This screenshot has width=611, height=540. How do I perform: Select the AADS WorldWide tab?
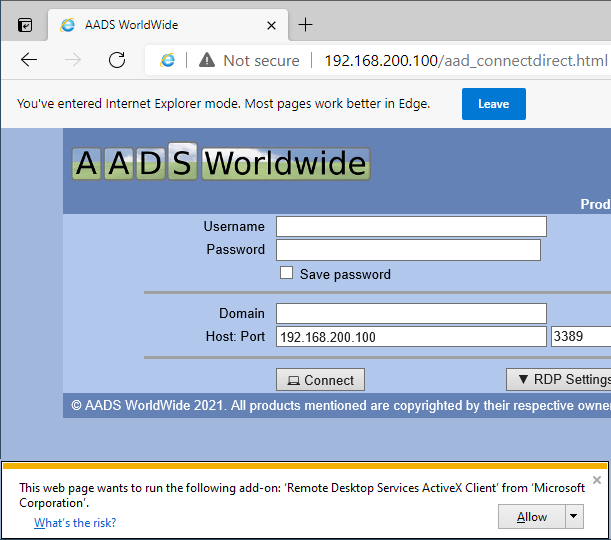(150, 25)
